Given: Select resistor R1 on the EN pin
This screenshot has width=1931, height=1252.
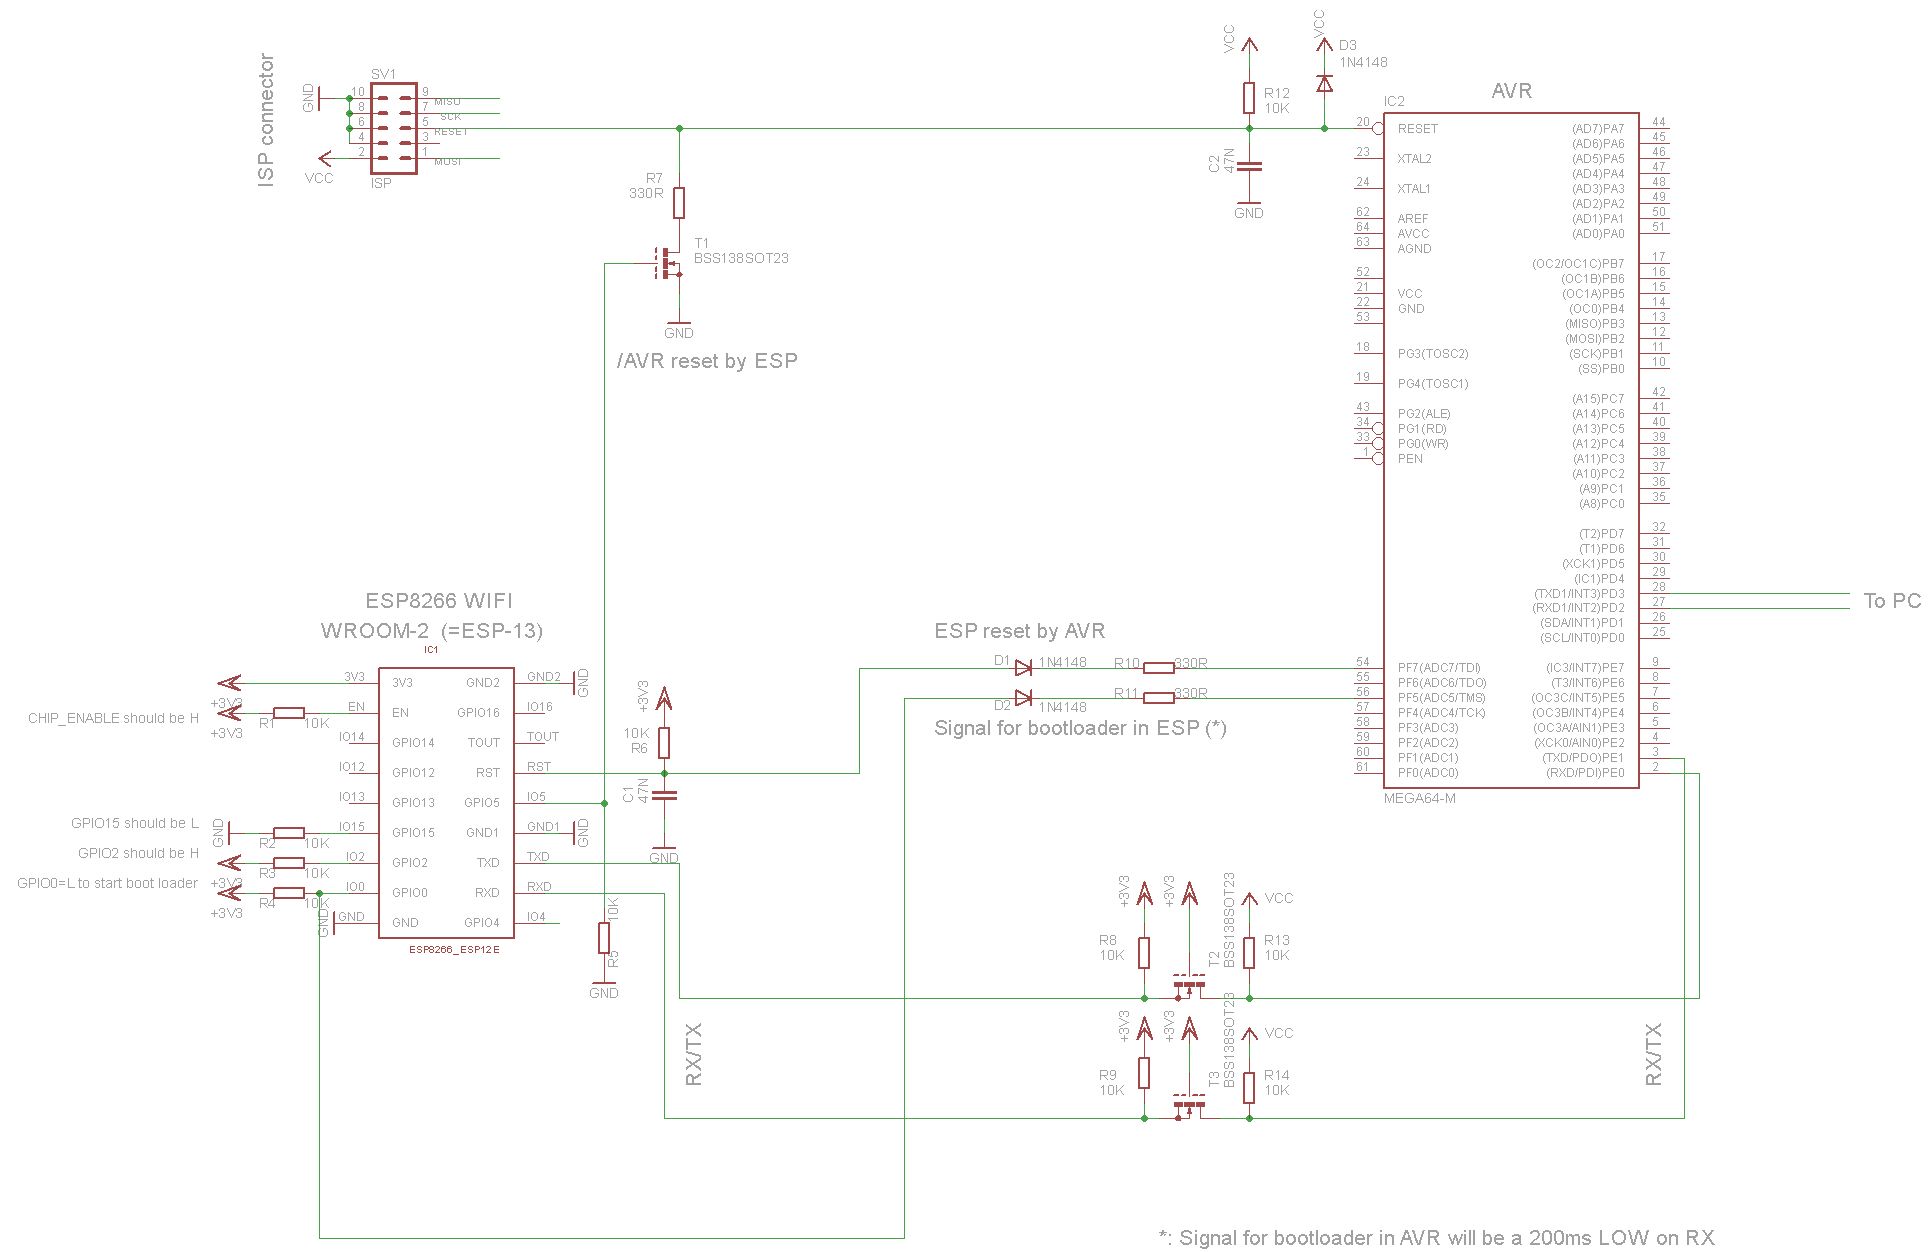Looking at the screenshot, I should click(x=289, y=712).
